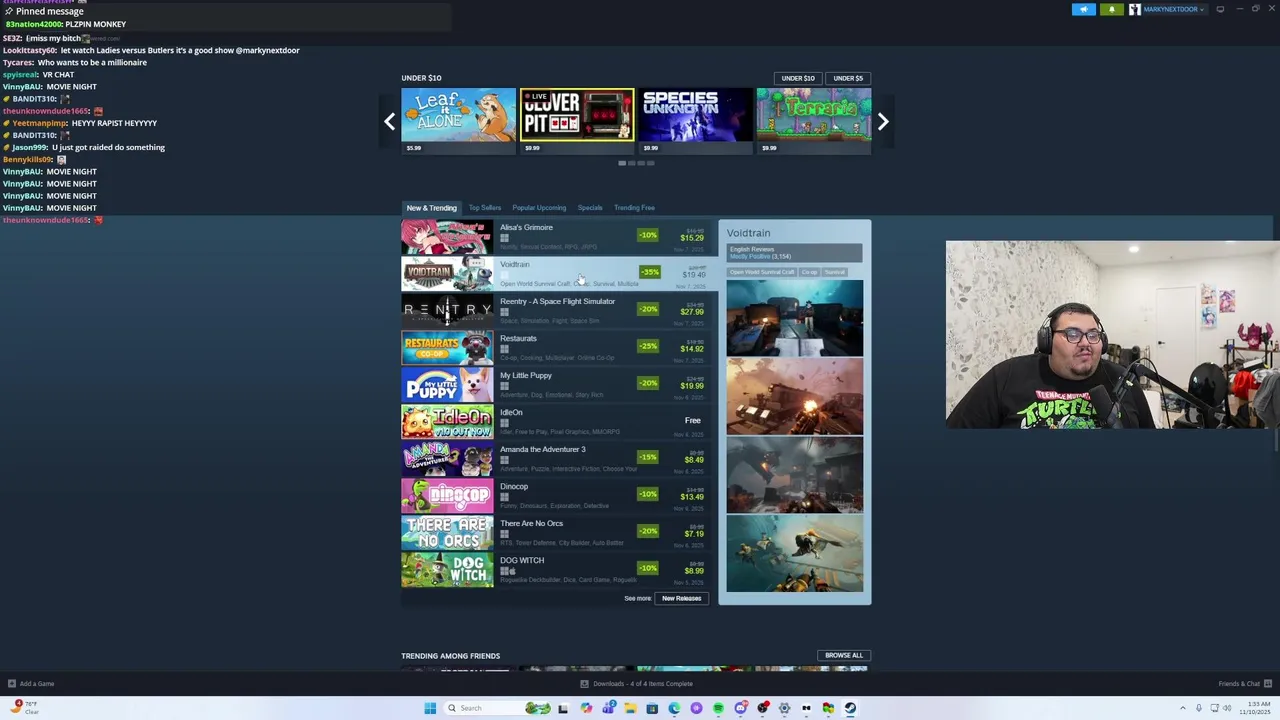Open Spotify from taskbar
This screenshot has width=1280, height=720.
point(718,708)
